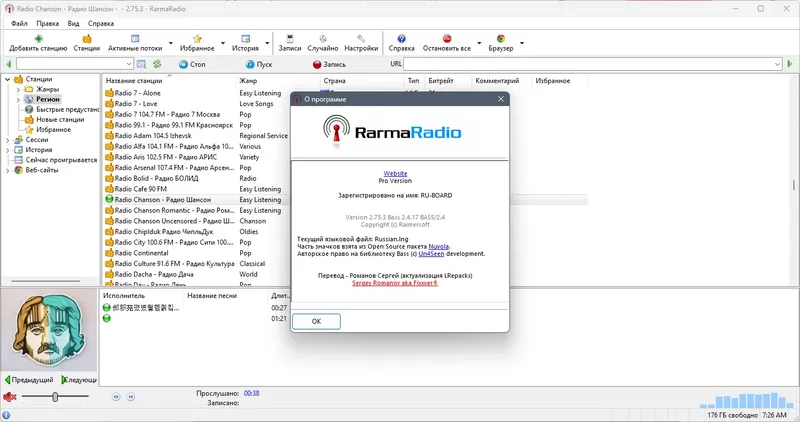Open the Избранное dropdown arrow

click(x=223, y=43)
